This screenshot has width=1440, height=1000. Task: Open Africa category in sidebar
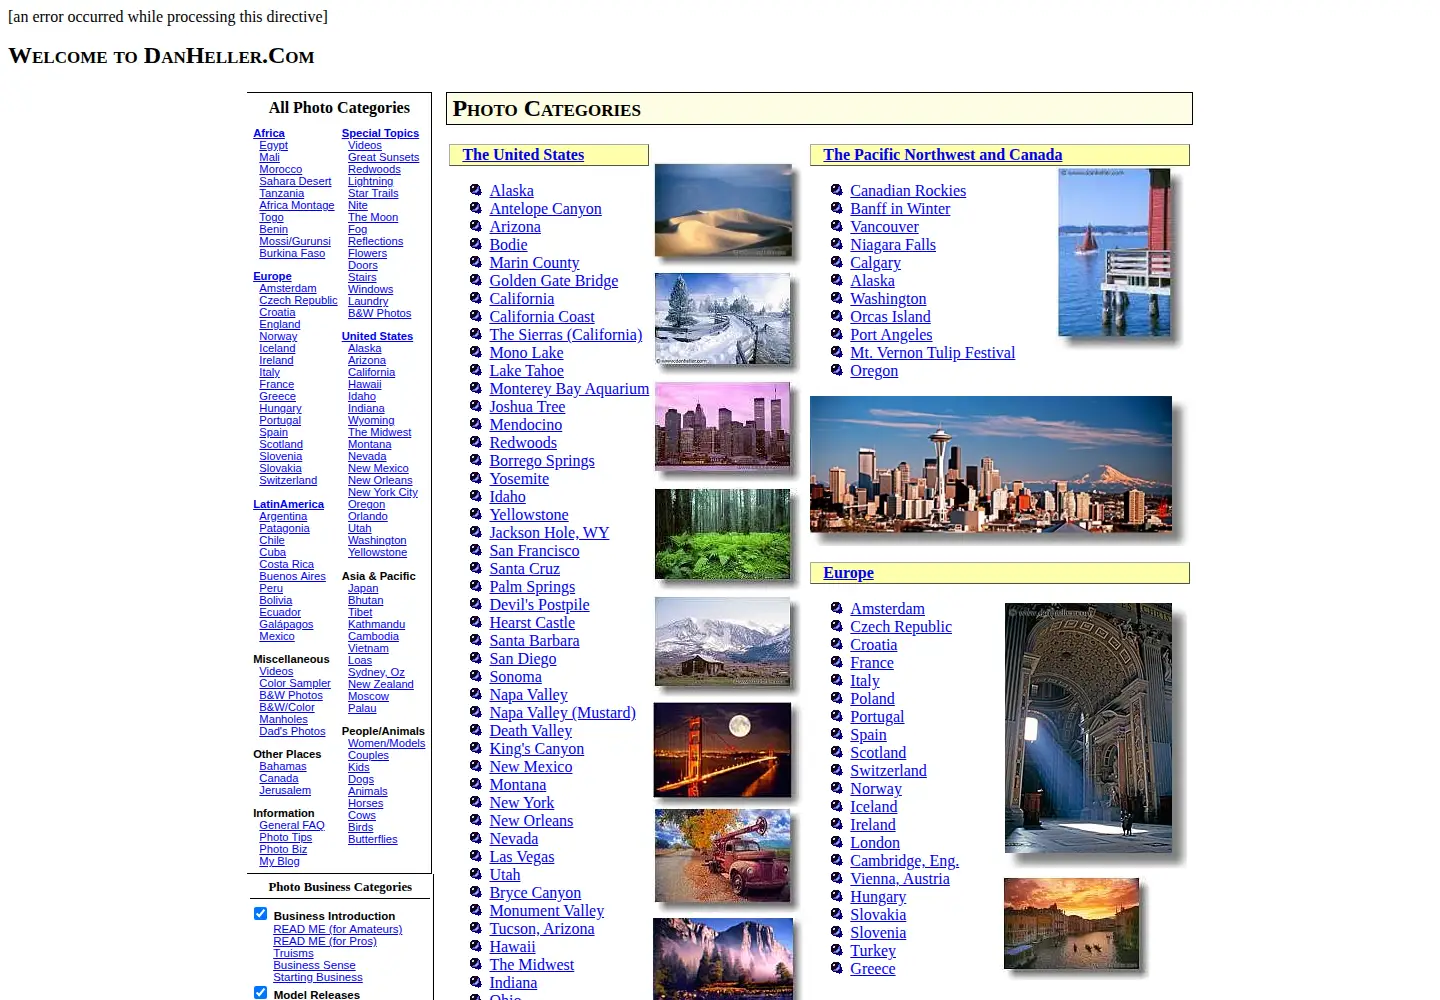(x=269, y=133)
